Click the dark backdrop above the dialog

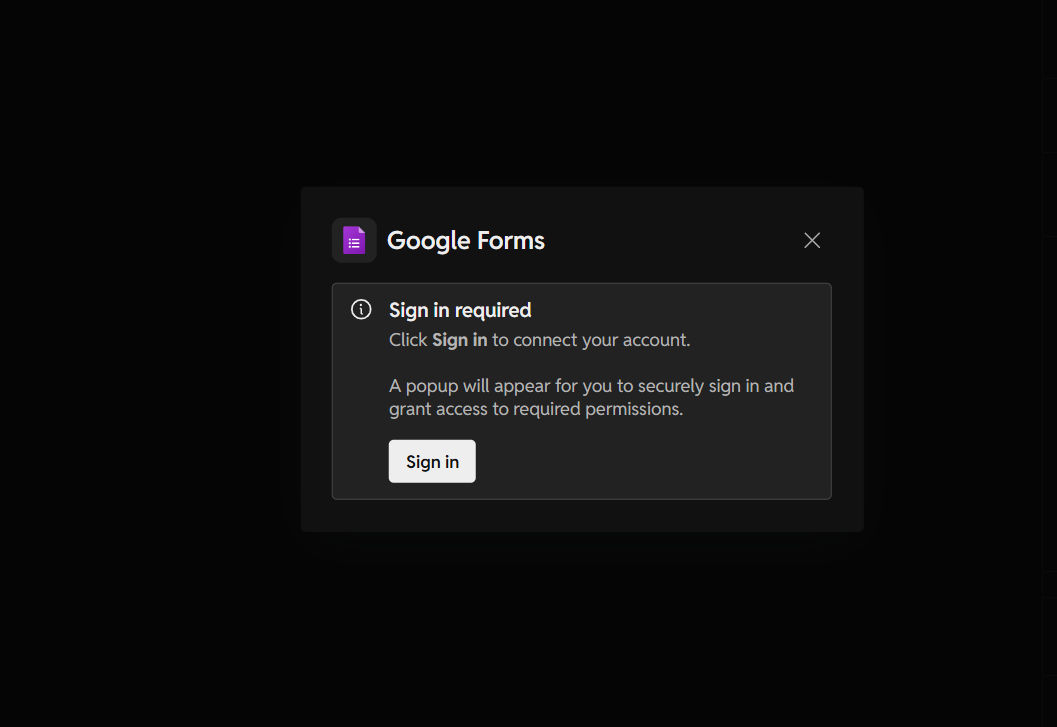(580, 90)
